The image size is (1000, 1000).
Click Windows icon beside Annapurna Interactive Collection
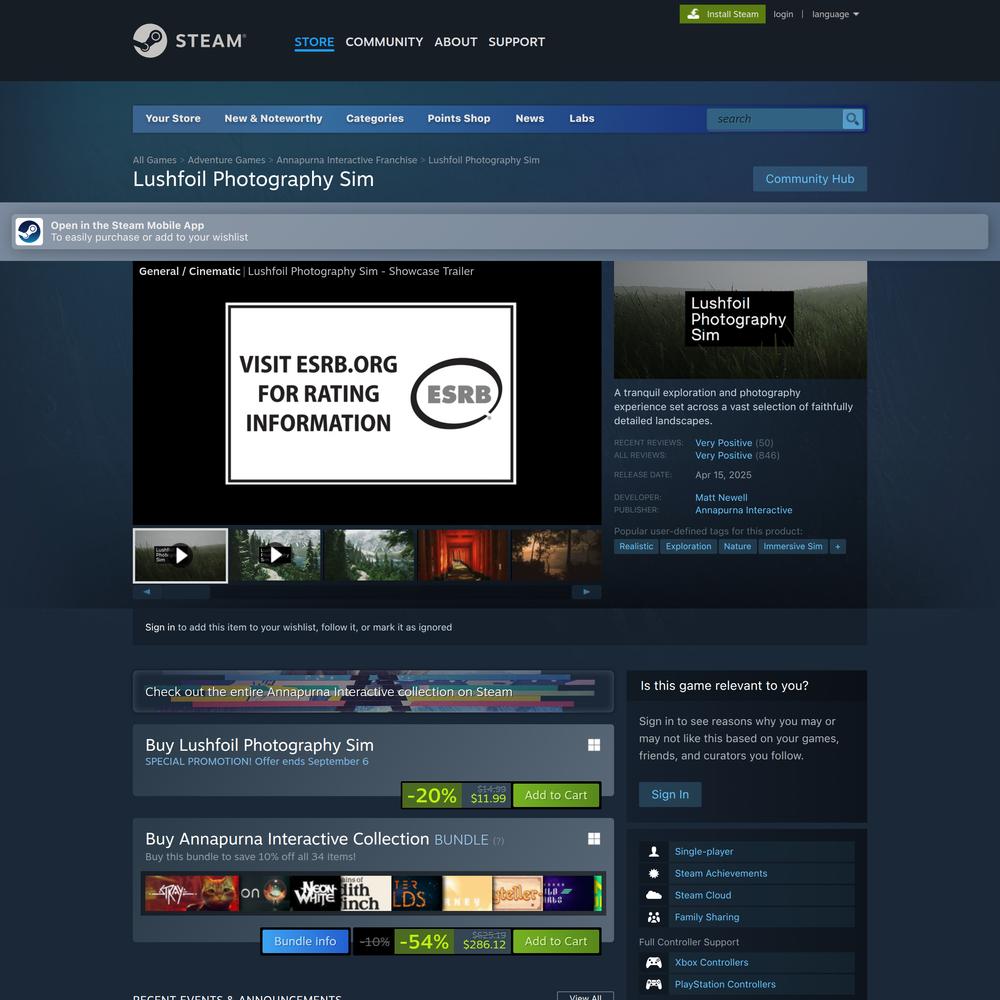point(594,839)
